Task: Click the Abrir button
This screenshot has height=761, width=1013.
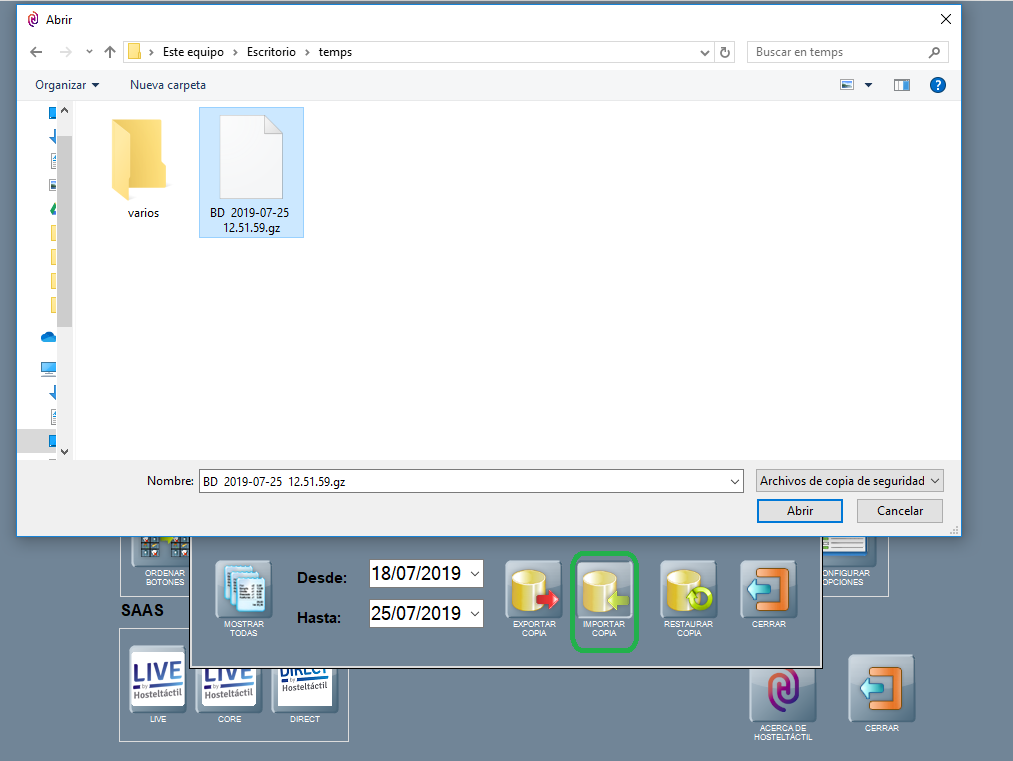Action: pos(800,511)
